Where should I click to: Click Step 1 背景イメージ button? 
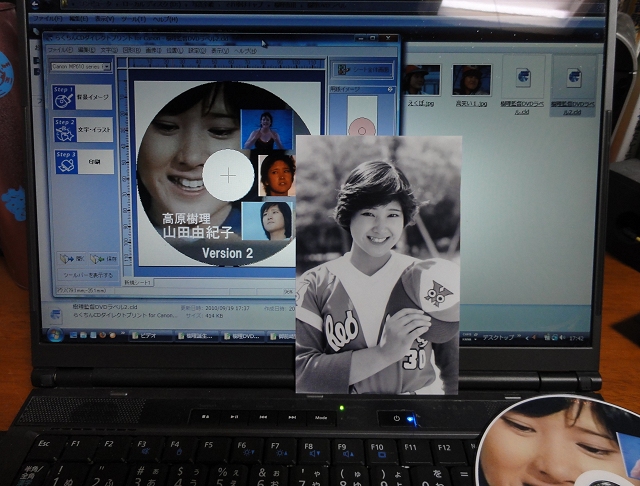82,97
